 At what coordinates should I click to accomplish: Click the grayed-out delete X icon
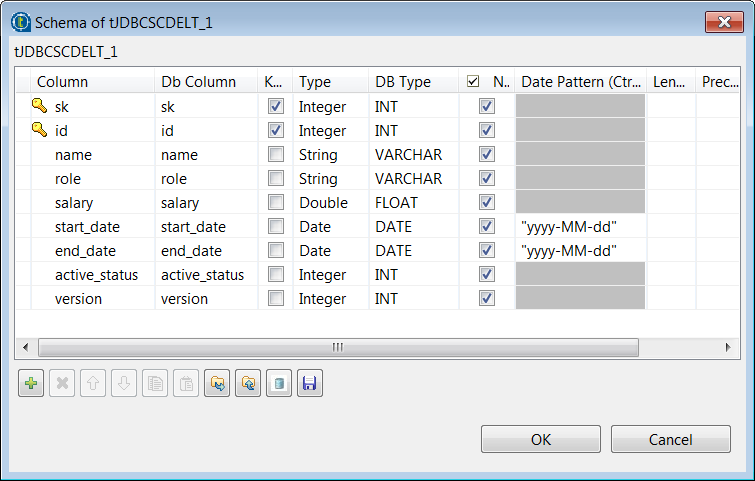(62, 385)
